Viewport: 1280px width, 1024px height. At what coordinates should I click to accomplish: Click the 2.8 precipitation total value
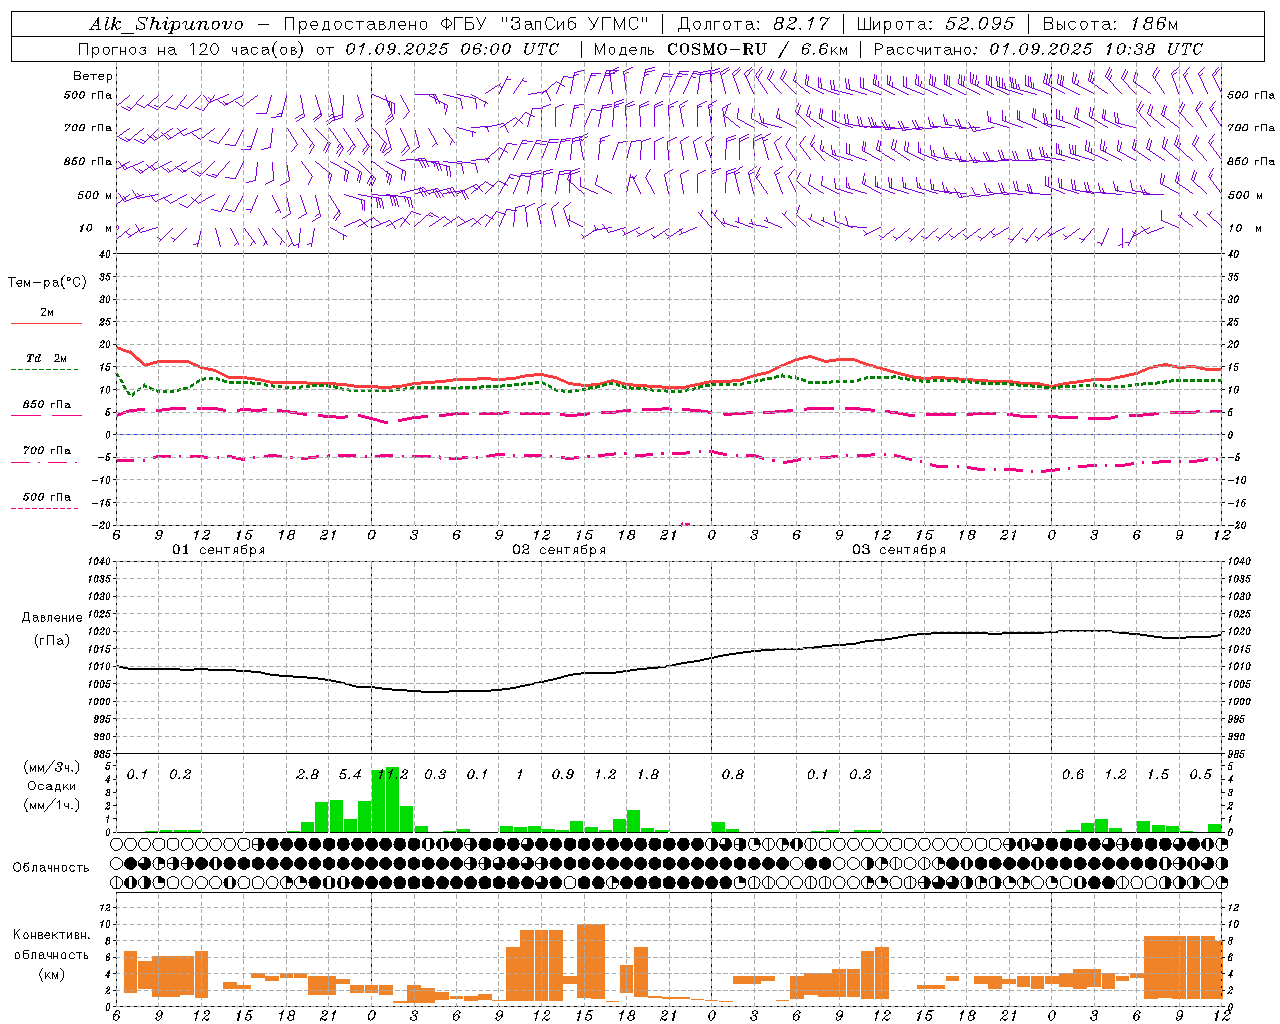[x=308, y=774]
